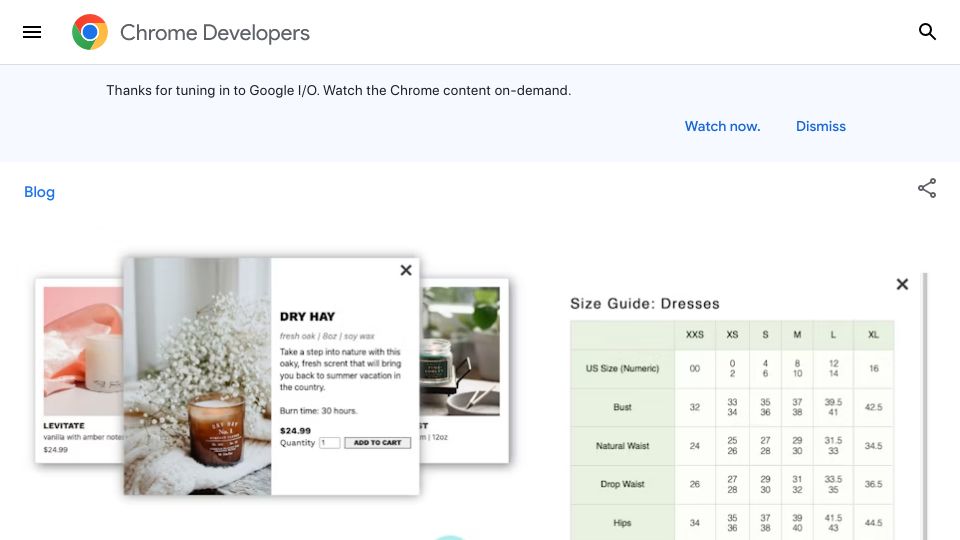Click the 'US Size (Numeric)' row label

pos(622,369)
